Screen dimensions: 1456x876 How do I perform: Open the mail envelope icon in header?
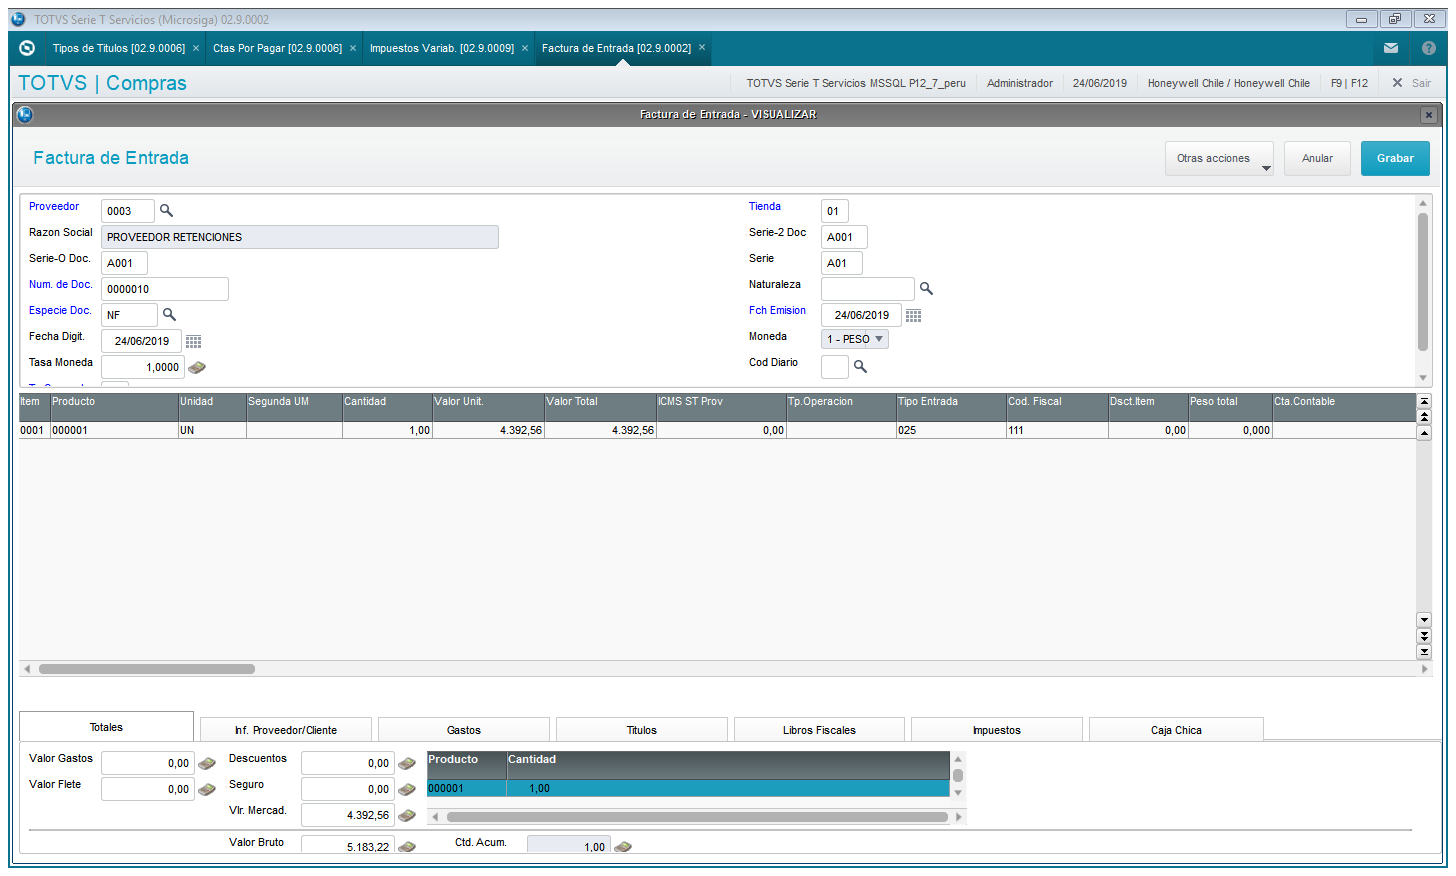coord(1391,48)
